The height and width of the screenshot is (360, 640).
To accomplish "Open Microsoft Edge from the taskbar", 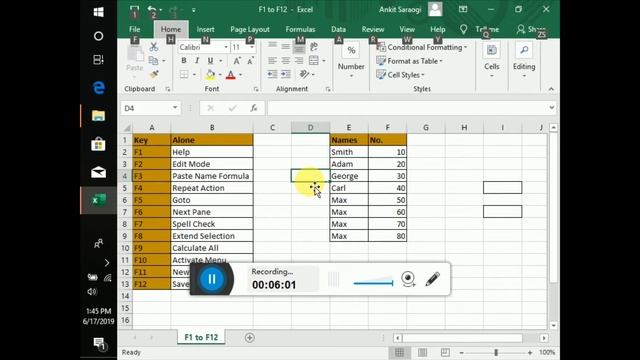I will (x=98, y=88).
